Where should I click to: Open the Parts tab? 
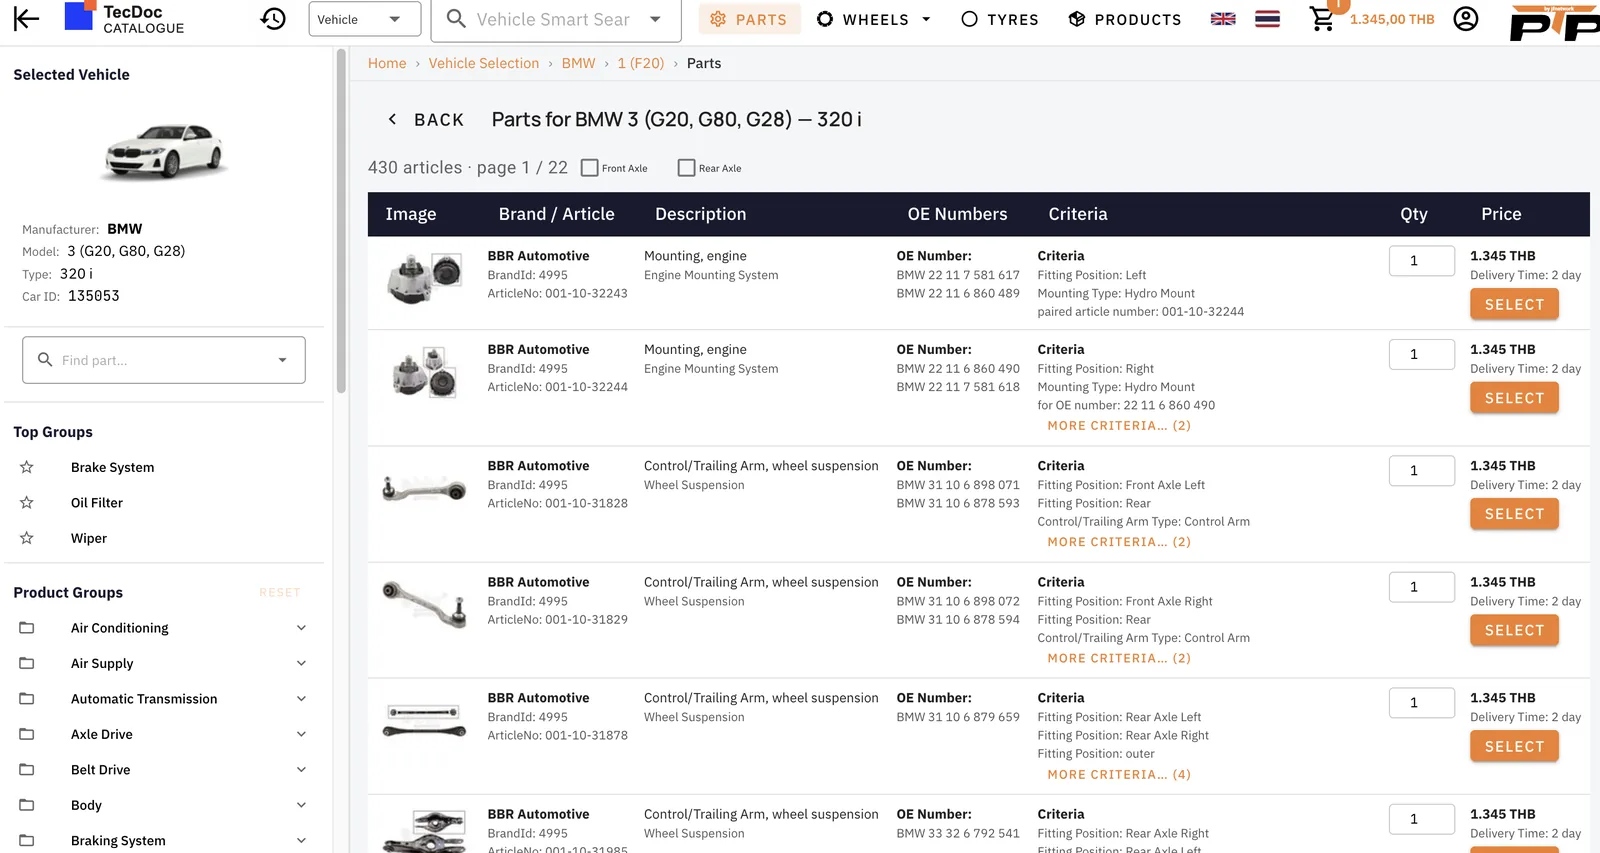pyautogui.click(x=749, y=19)
